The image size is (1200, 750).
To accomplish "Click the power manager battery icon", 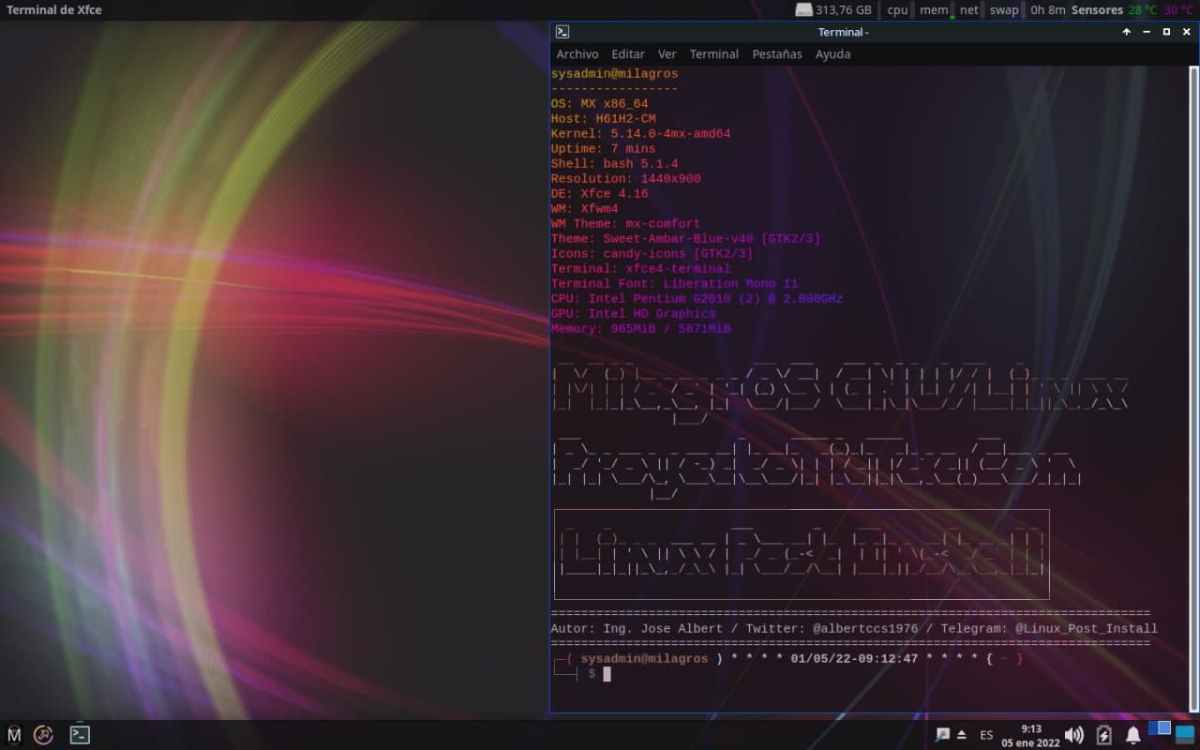I will coord(1104,735).
